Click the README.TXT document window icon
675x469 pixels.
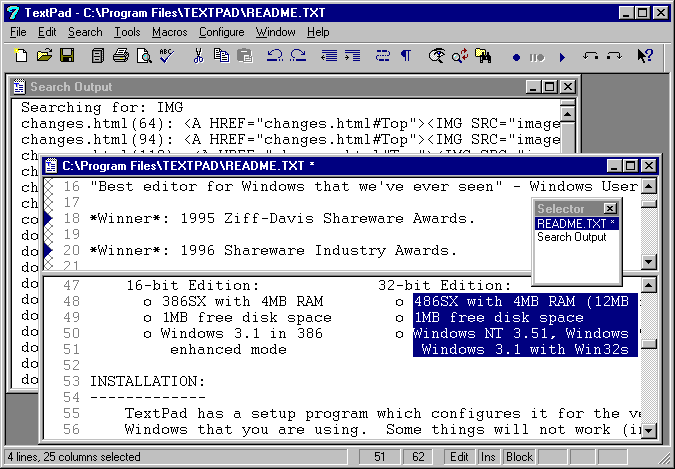pos(51,166)
